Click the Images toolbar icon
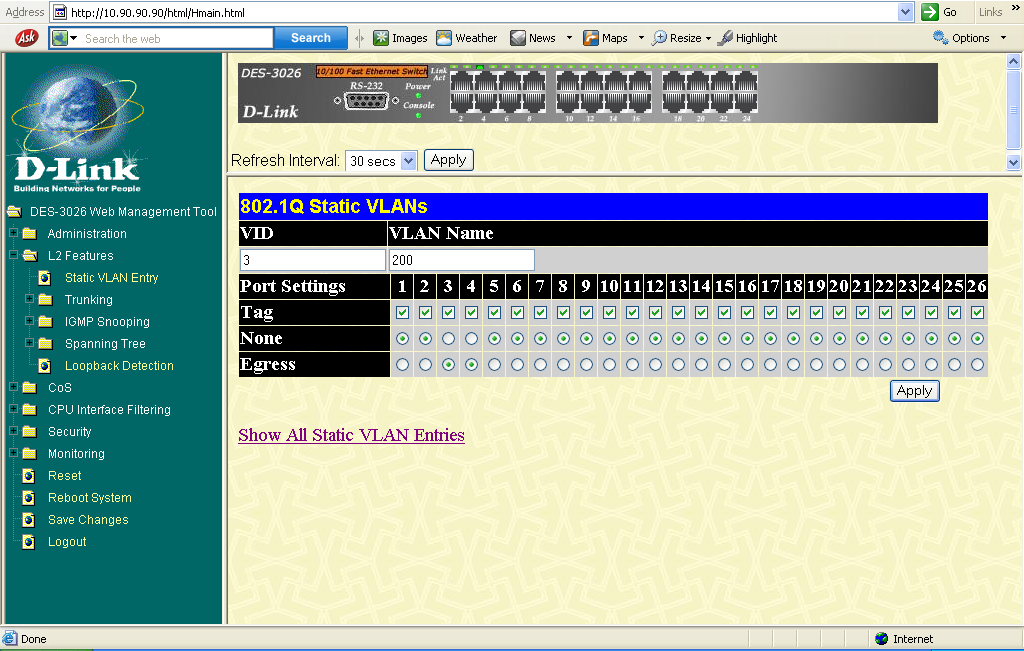 pyautogui.click(x=381, y=38)
